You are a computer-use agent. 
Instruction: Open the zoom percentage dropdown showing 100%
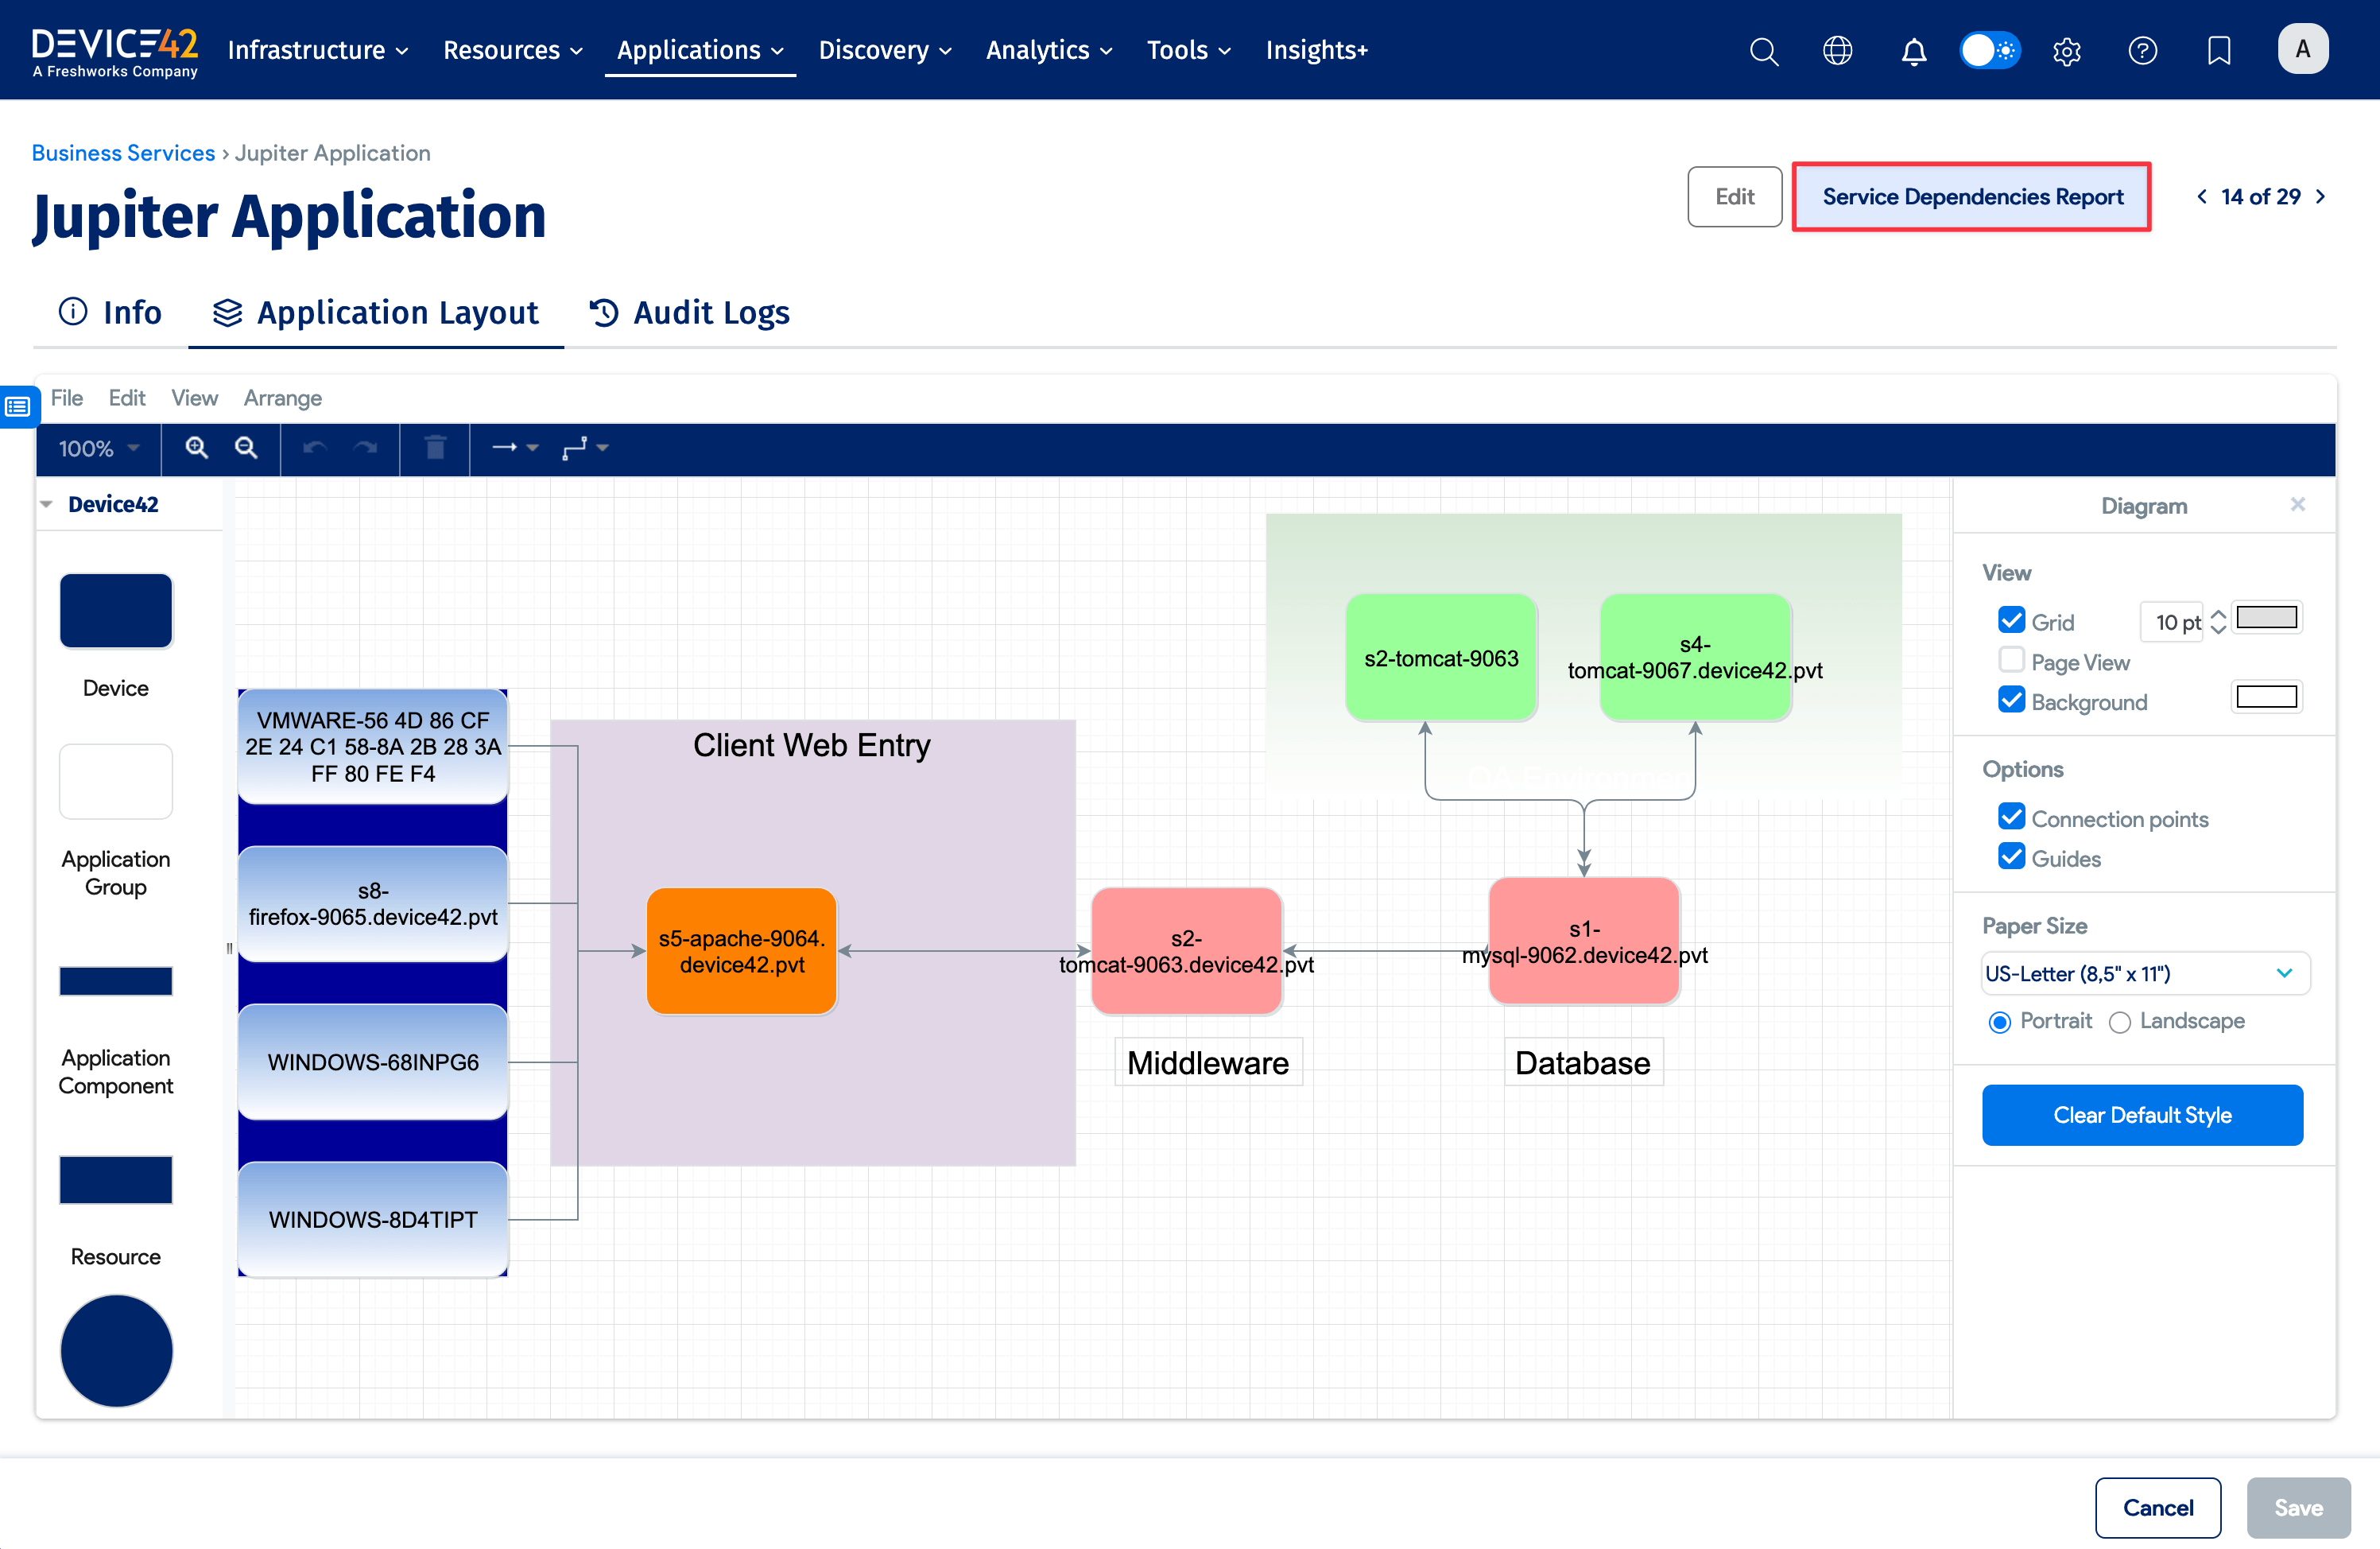[x=97, y=448]
